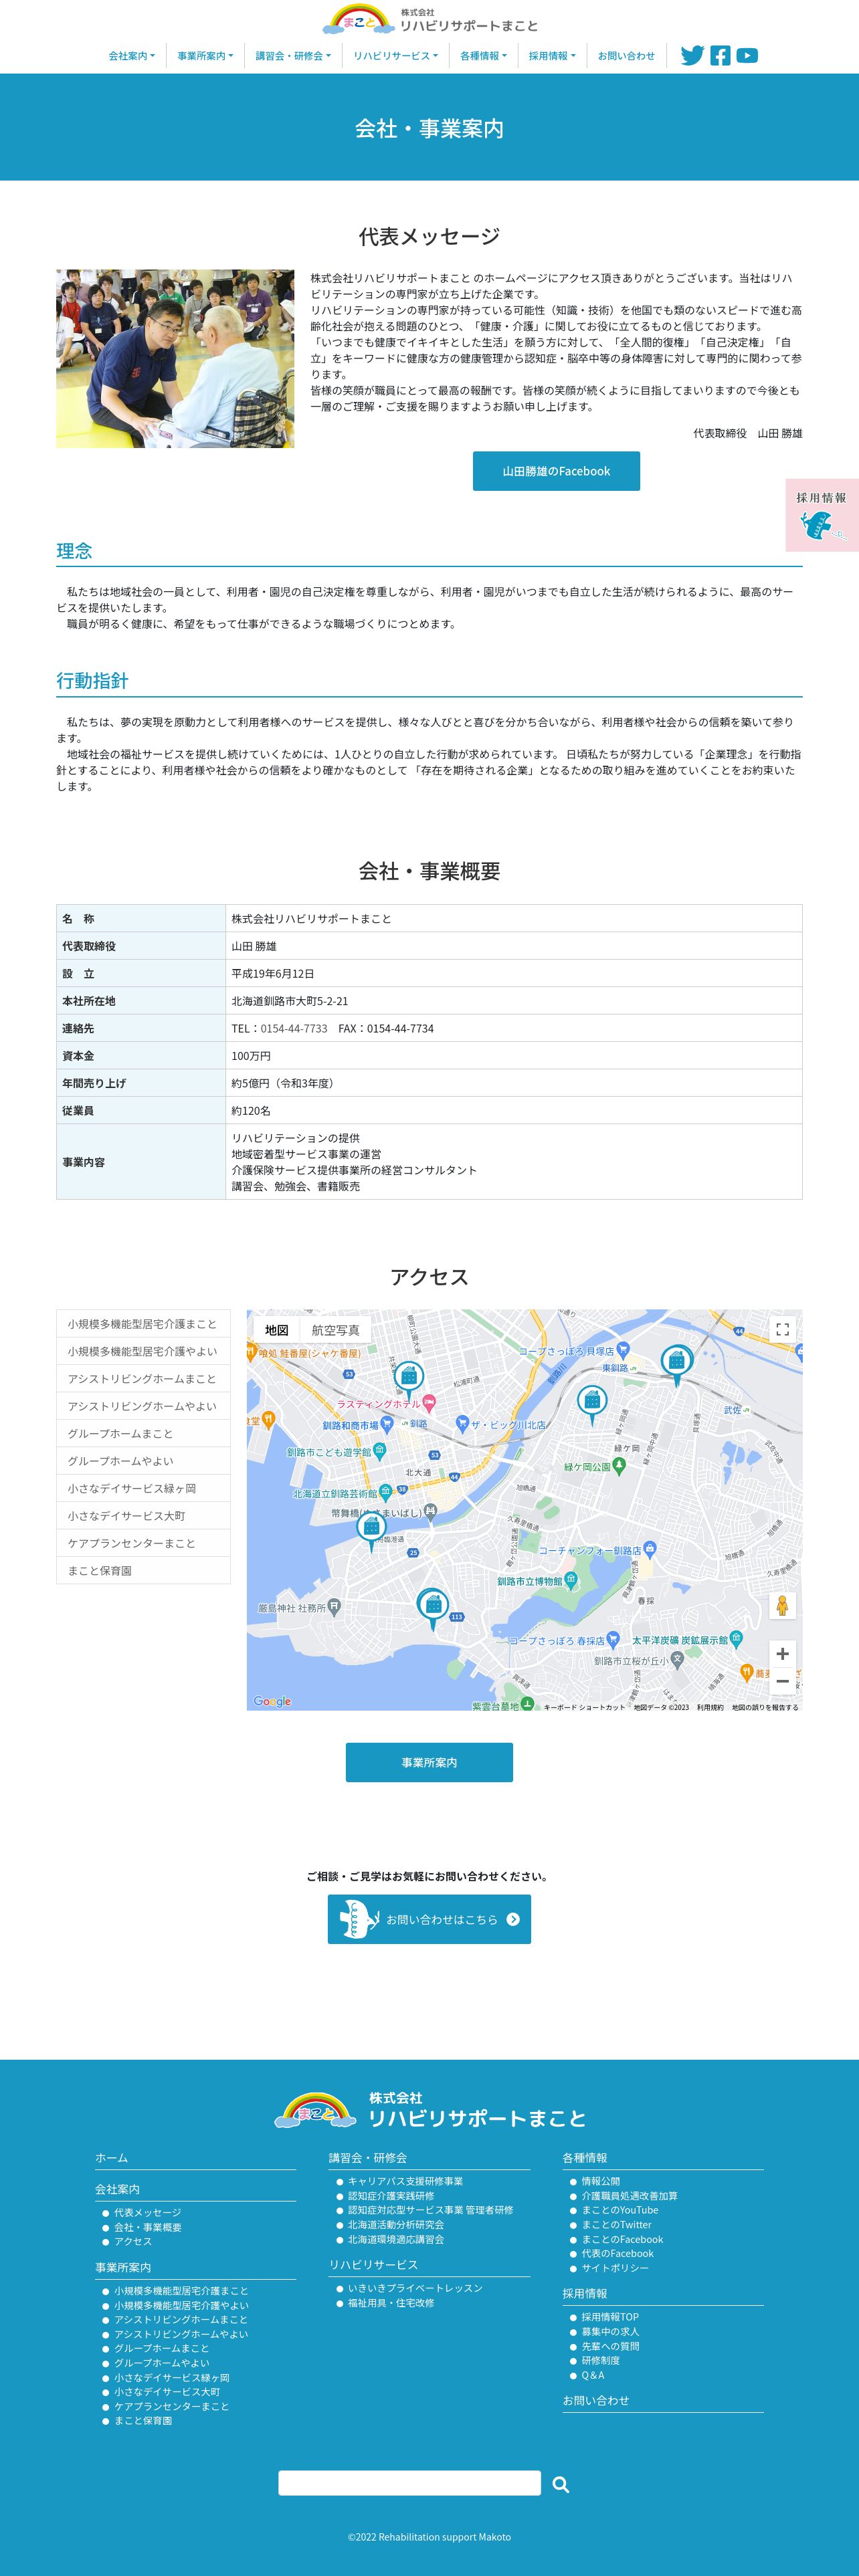Open まことのYouTube footer link
This screenshot has width=859, height=2576.
(620, 2210)
